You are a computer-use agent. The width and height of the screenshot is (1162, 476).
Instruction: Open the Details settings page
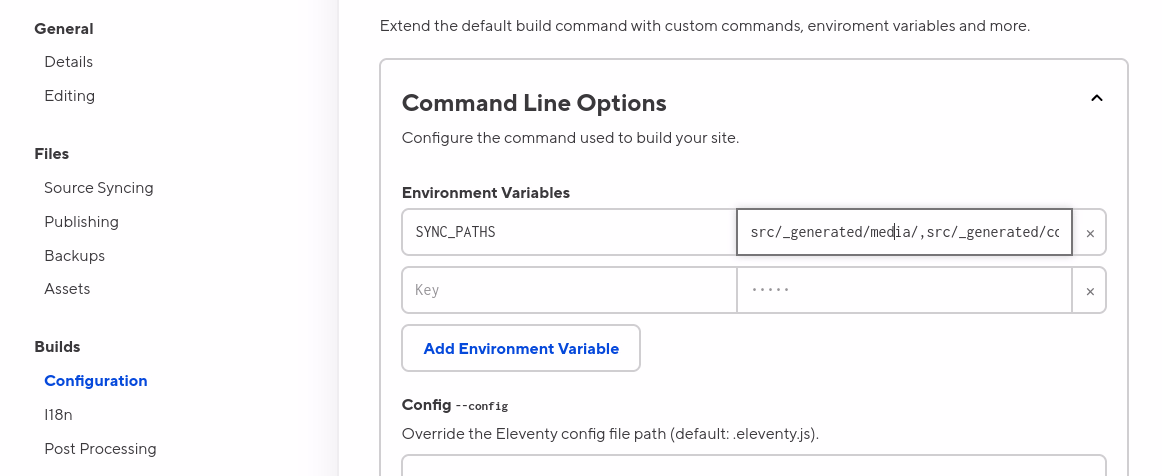click(68, 62)
